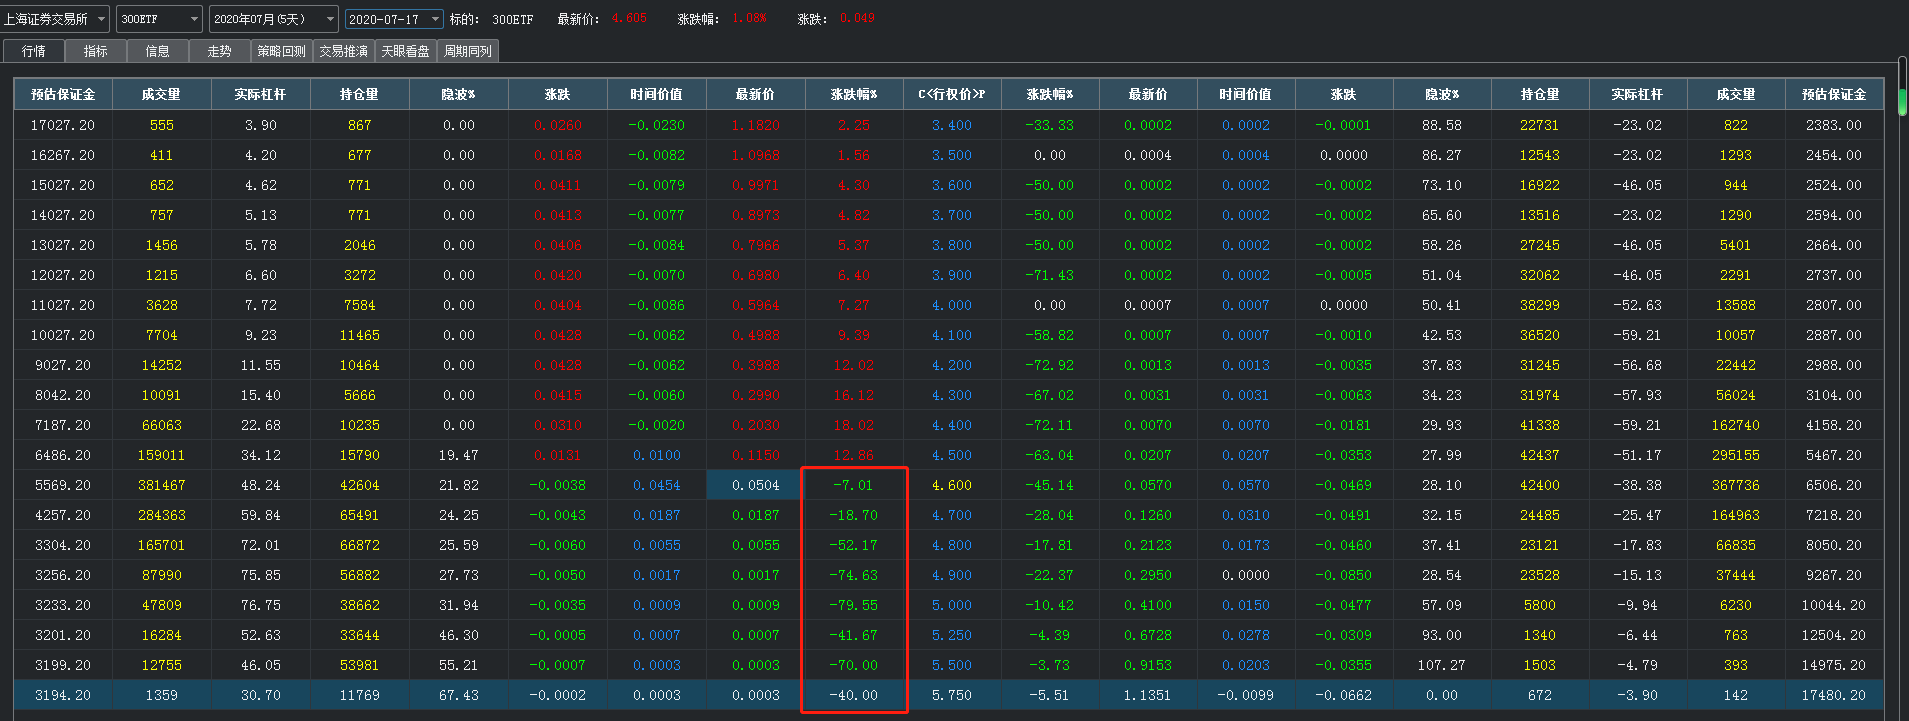The height and width of the screenshot is (721, 1909).
Task: Click the 3.400 strike price cell
Action: coord(951,125)
